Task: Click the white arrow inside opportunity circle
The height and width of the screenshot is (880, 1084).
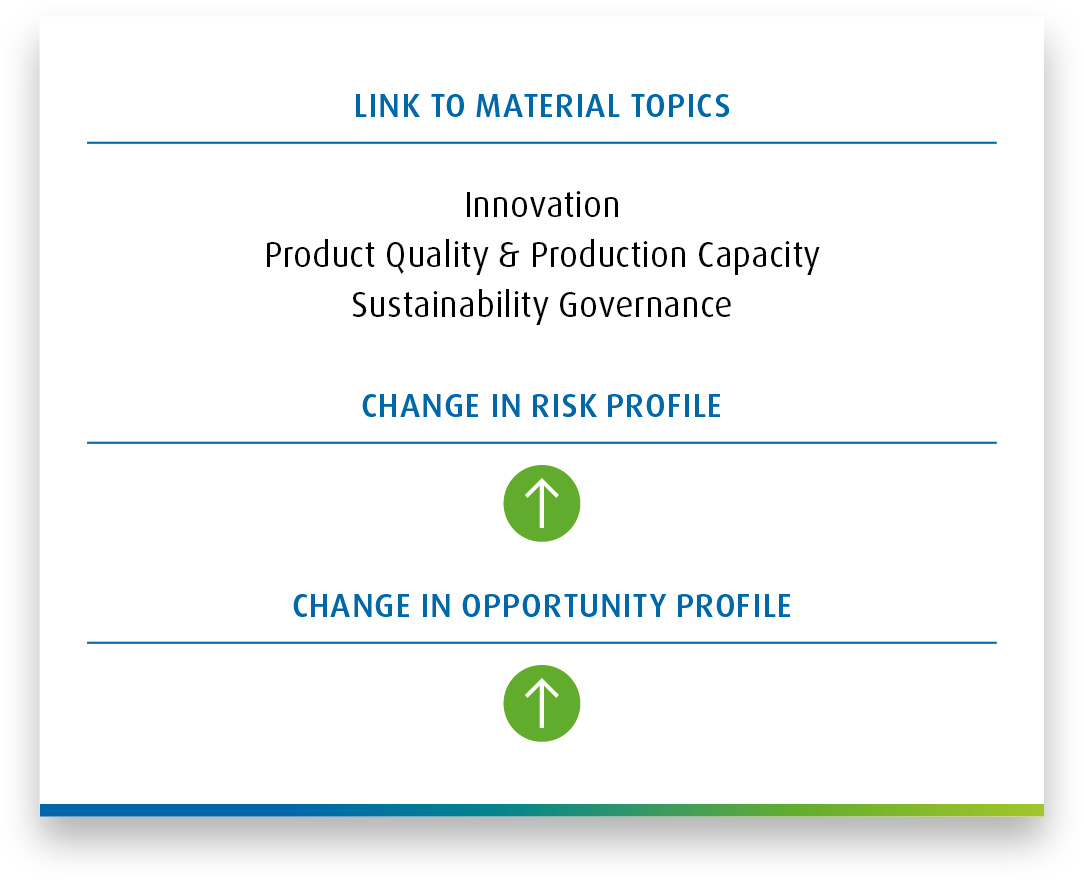Action: (541, 703)
